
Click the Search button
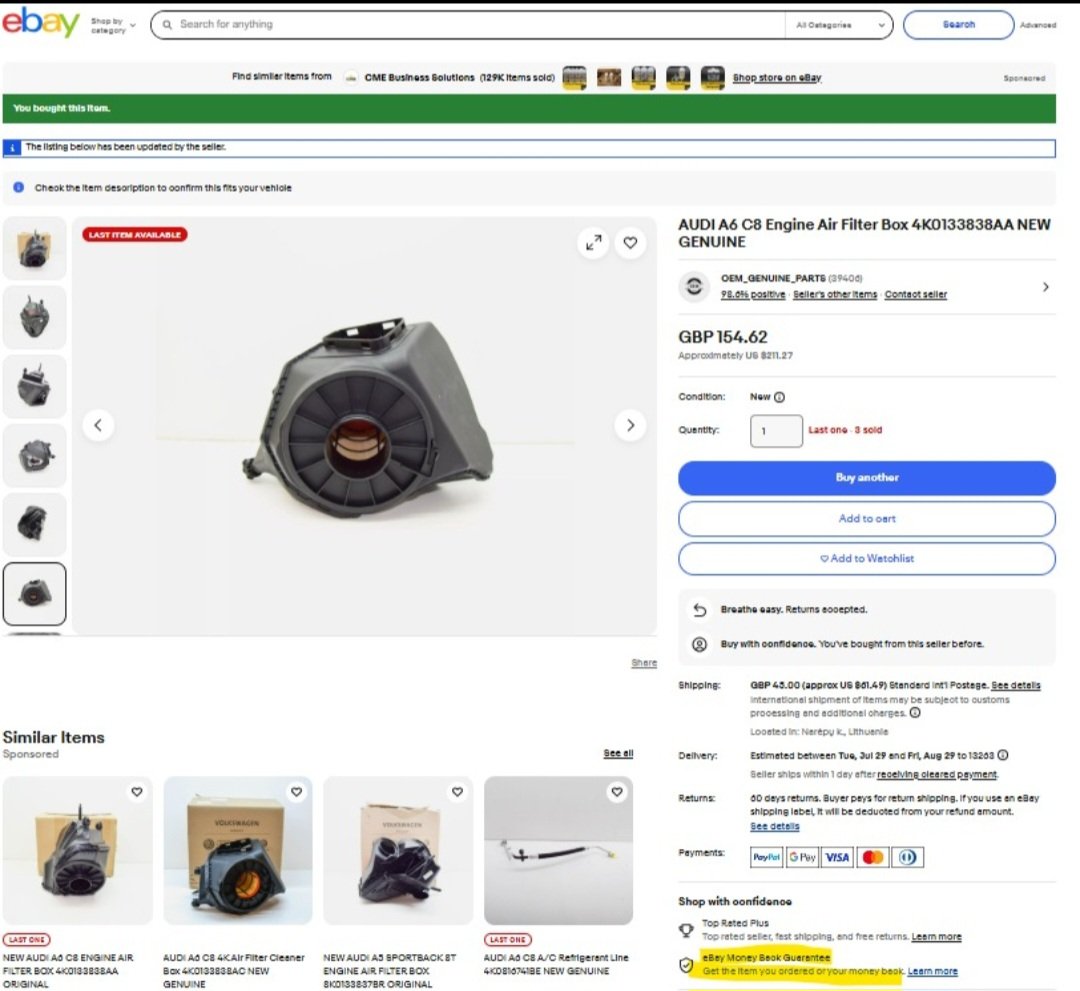(958, 25)
